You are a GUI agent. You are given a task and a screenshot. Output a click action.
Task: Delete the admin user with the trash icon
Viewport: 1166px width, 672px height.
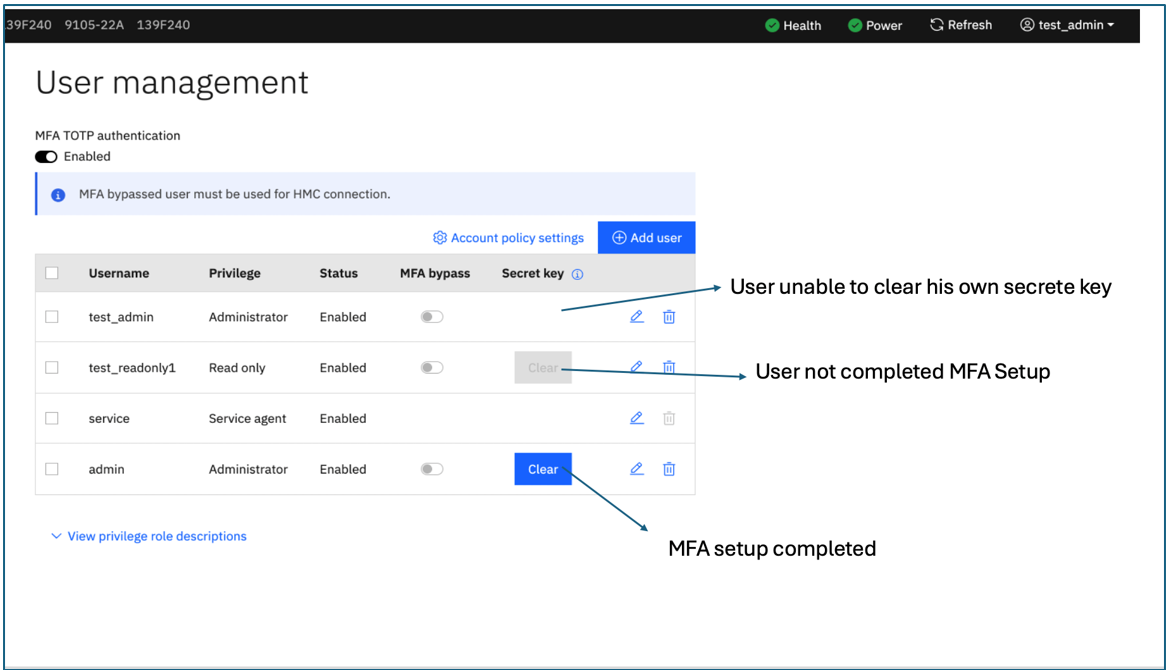(669, 469)
